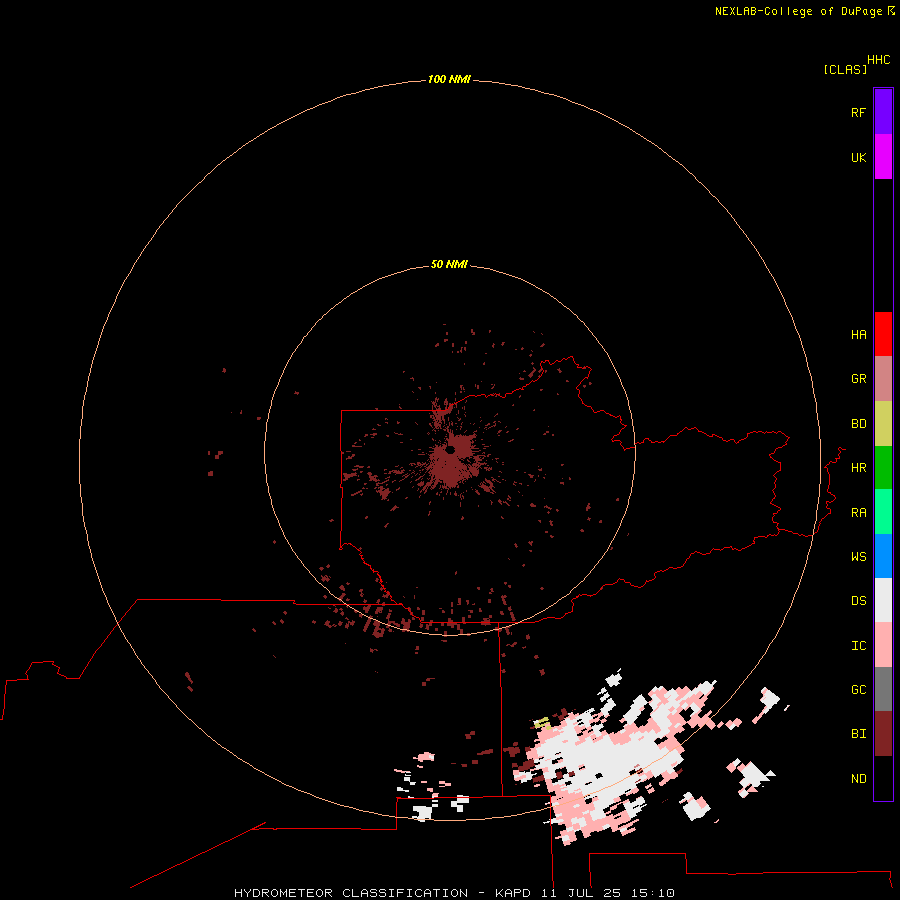Select the BD yellow legend swatch
900x900 pixels.
(x=883, y=424)
